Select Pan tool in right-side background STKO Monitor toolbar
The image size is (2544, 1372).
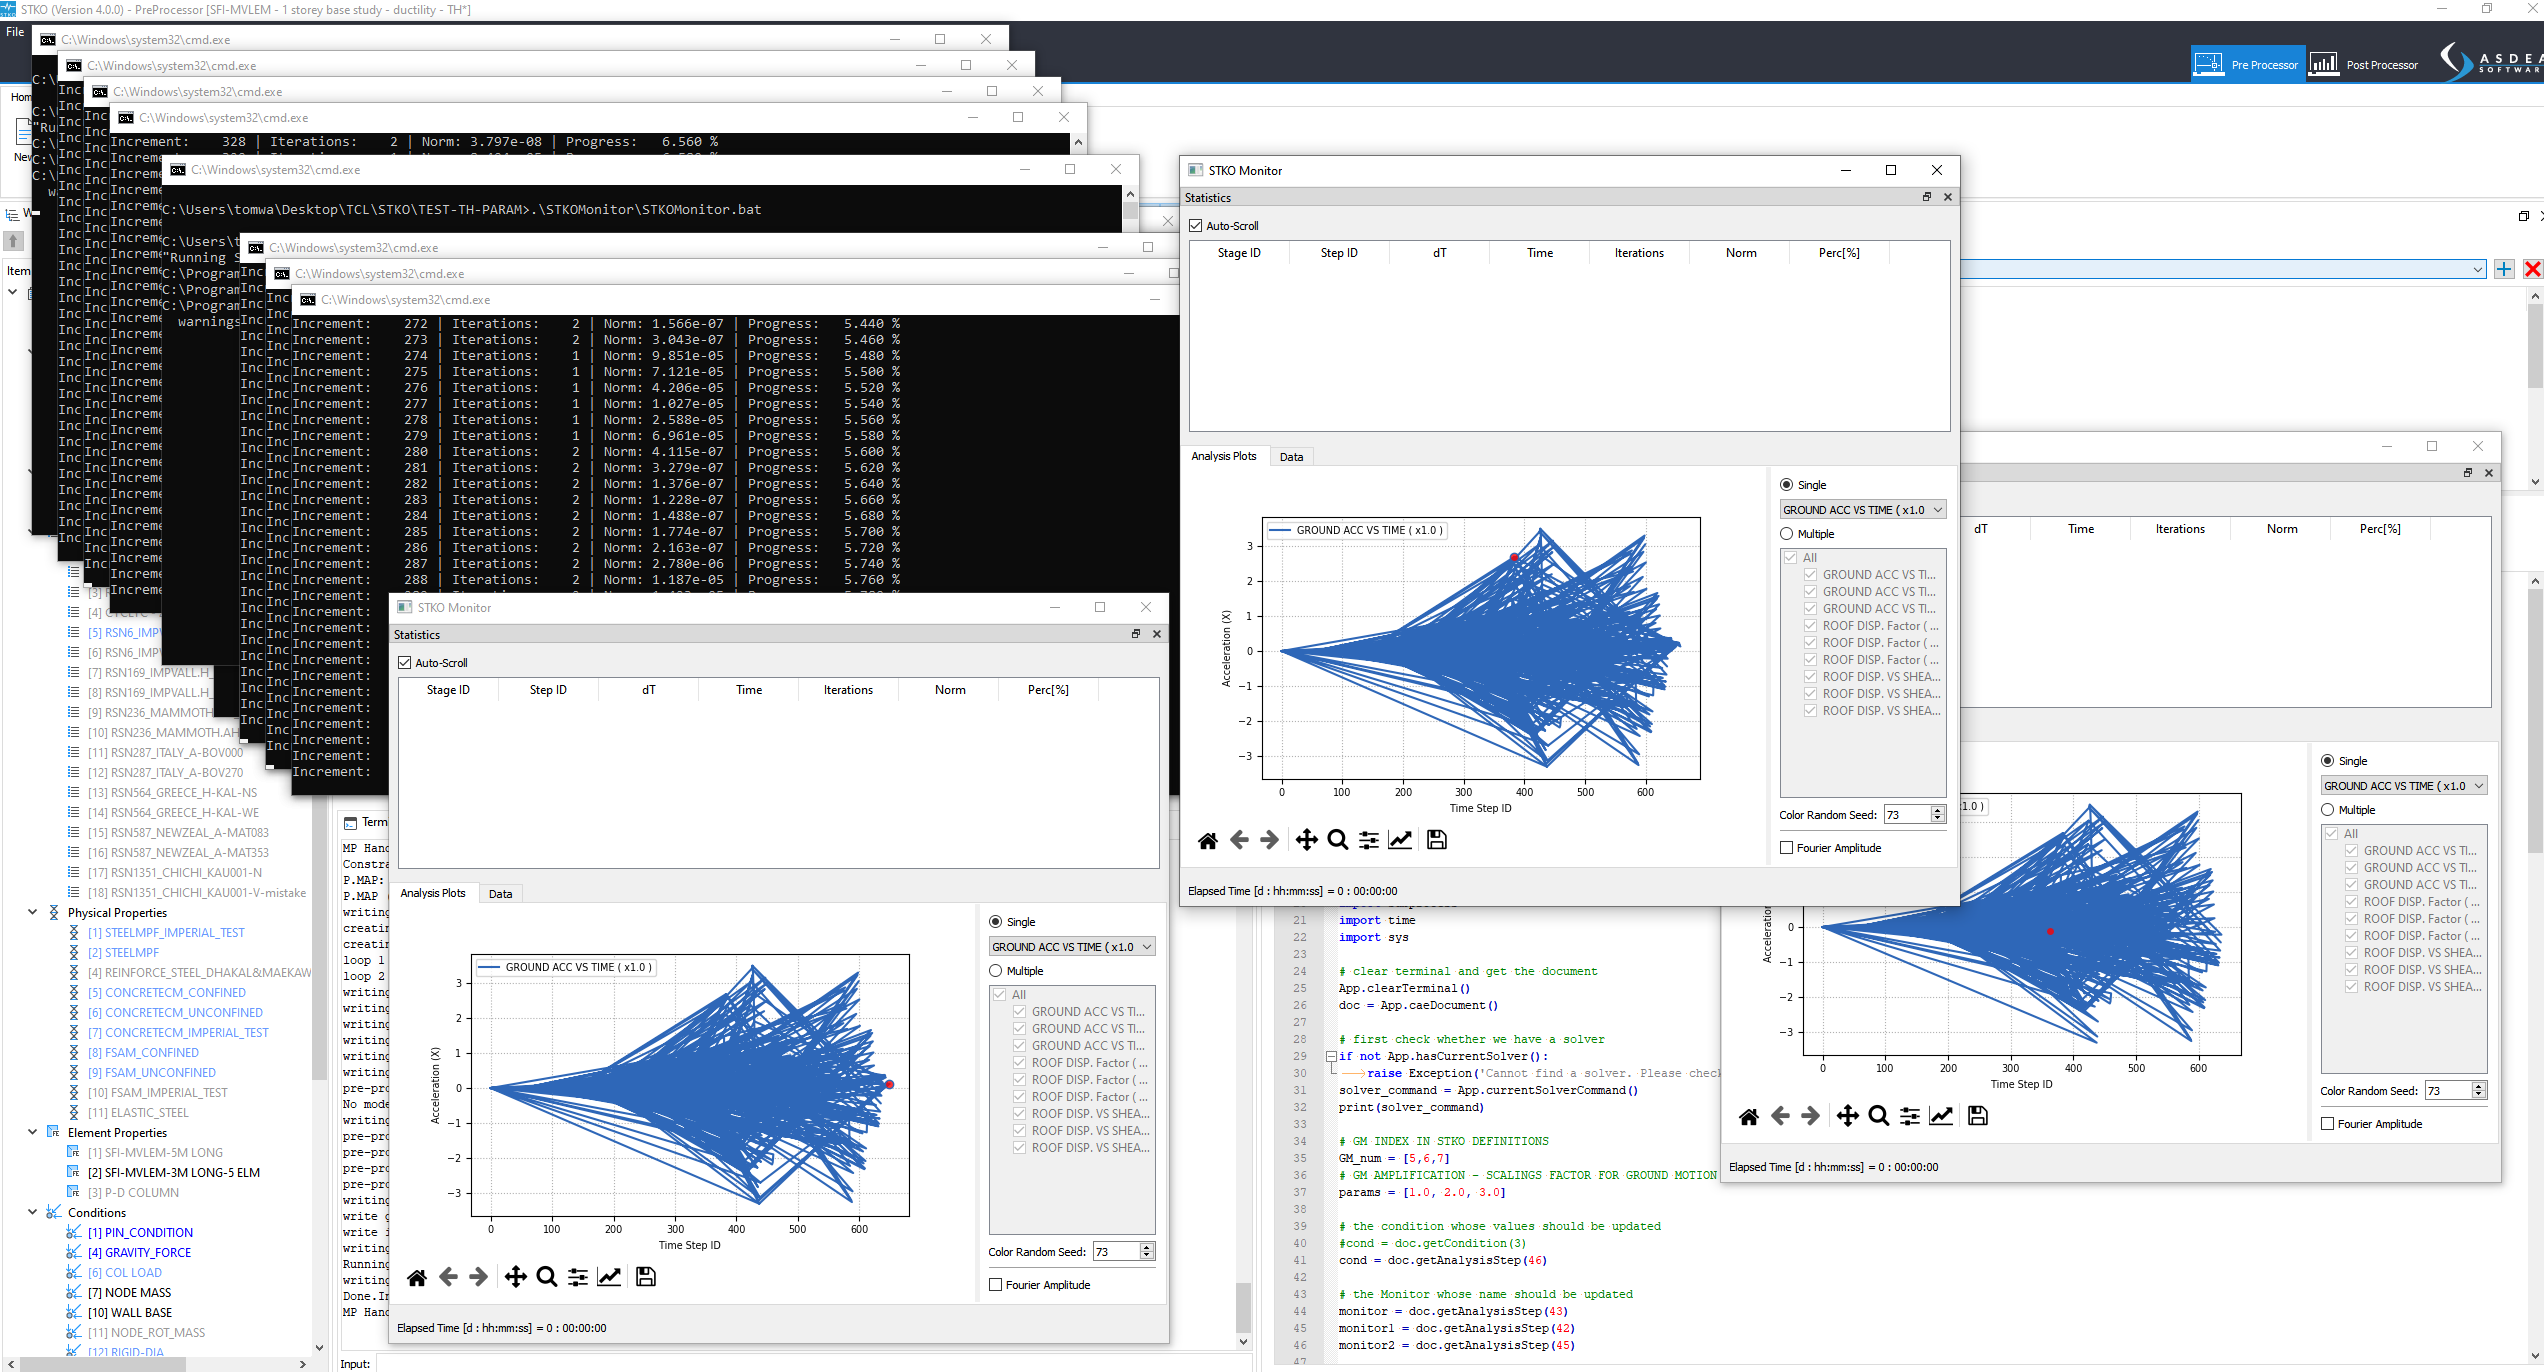click(x=1847, y=1116)
